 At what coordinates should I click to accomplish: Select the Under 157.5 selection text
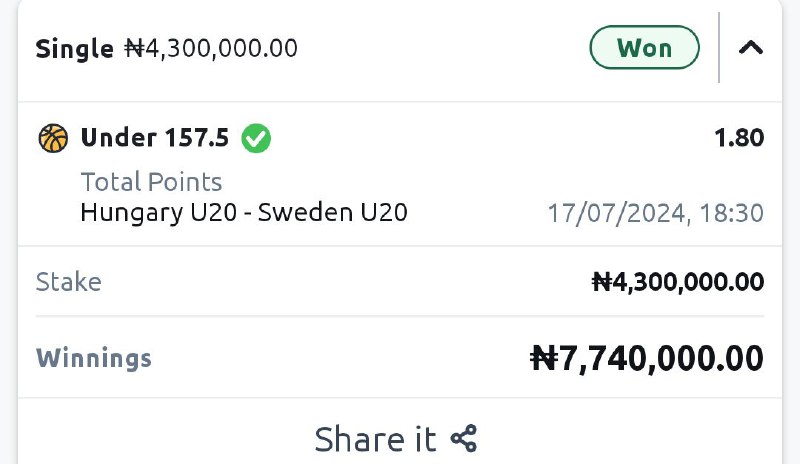[x=155, y=138]
